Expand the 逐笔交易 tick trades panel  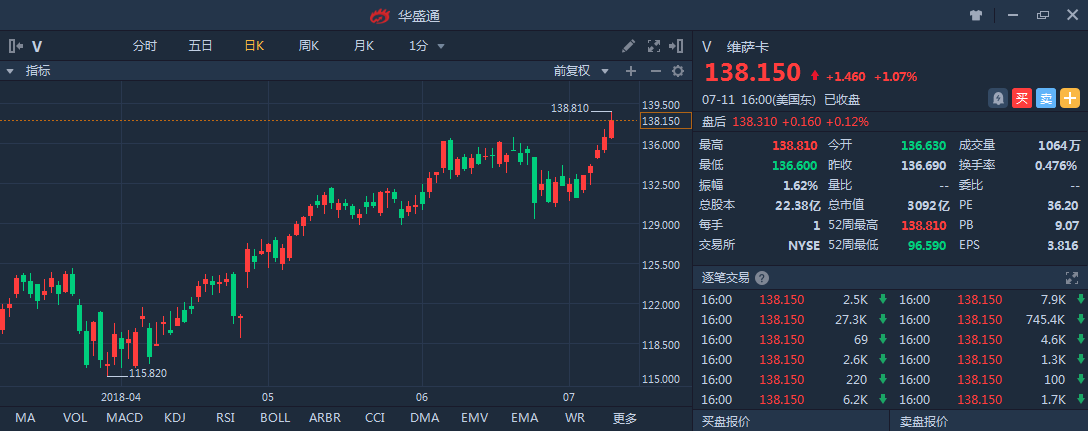(1071, 278)
